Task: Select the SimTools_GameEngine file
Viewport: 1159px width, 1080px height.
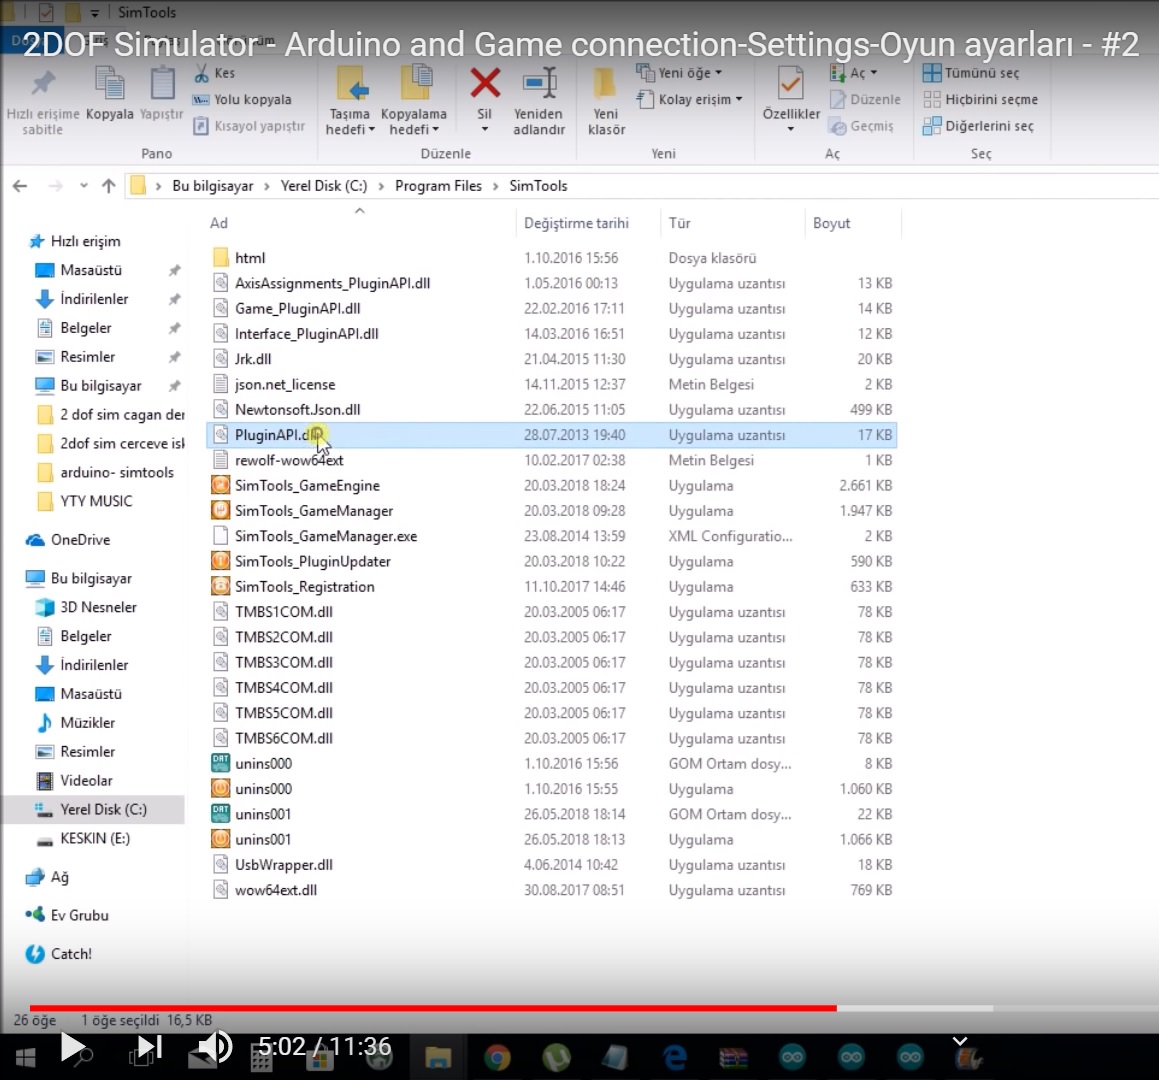Action: [x=307, y=485]
